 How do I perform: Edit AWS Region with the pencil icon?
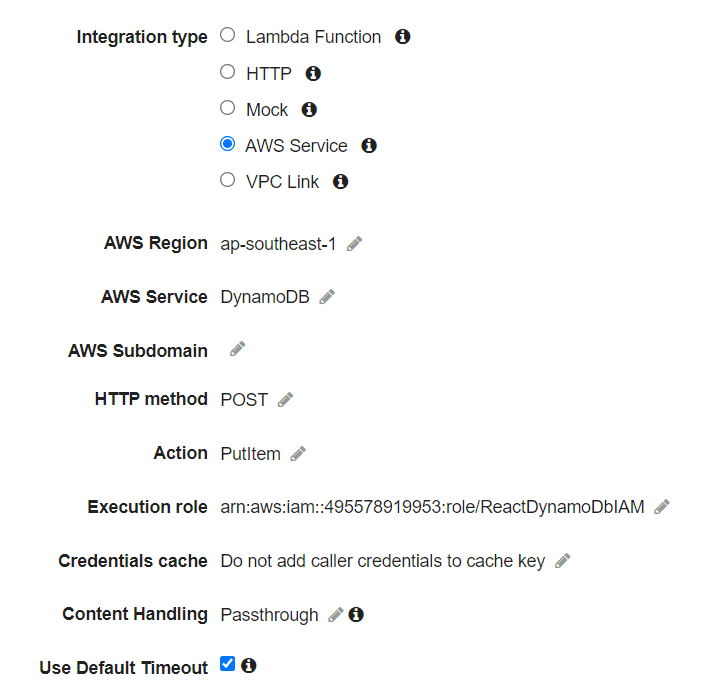click(354, 243)
